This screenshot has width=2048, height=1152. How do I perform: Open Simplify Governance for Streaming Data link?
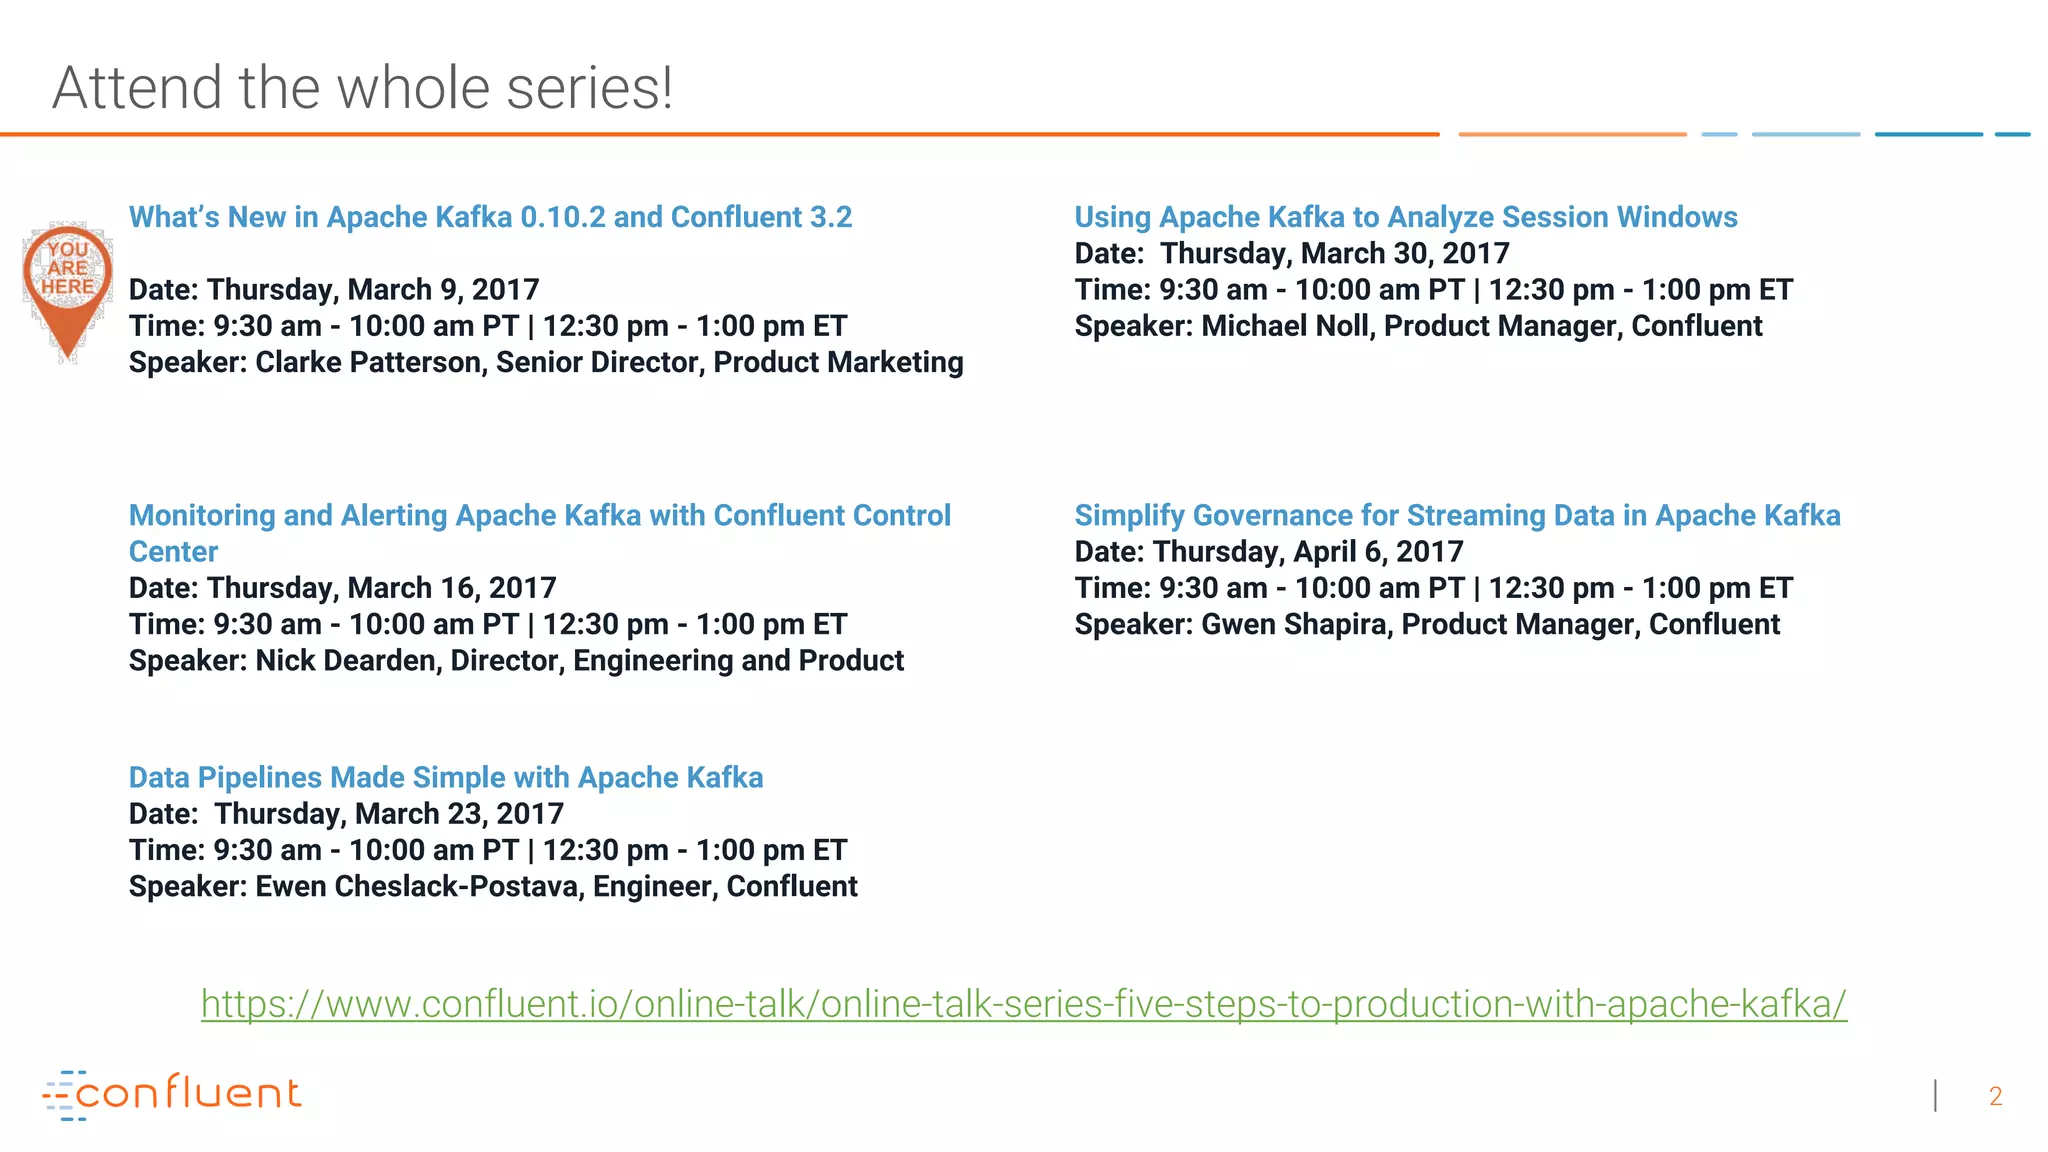(x=1457, y=516)
